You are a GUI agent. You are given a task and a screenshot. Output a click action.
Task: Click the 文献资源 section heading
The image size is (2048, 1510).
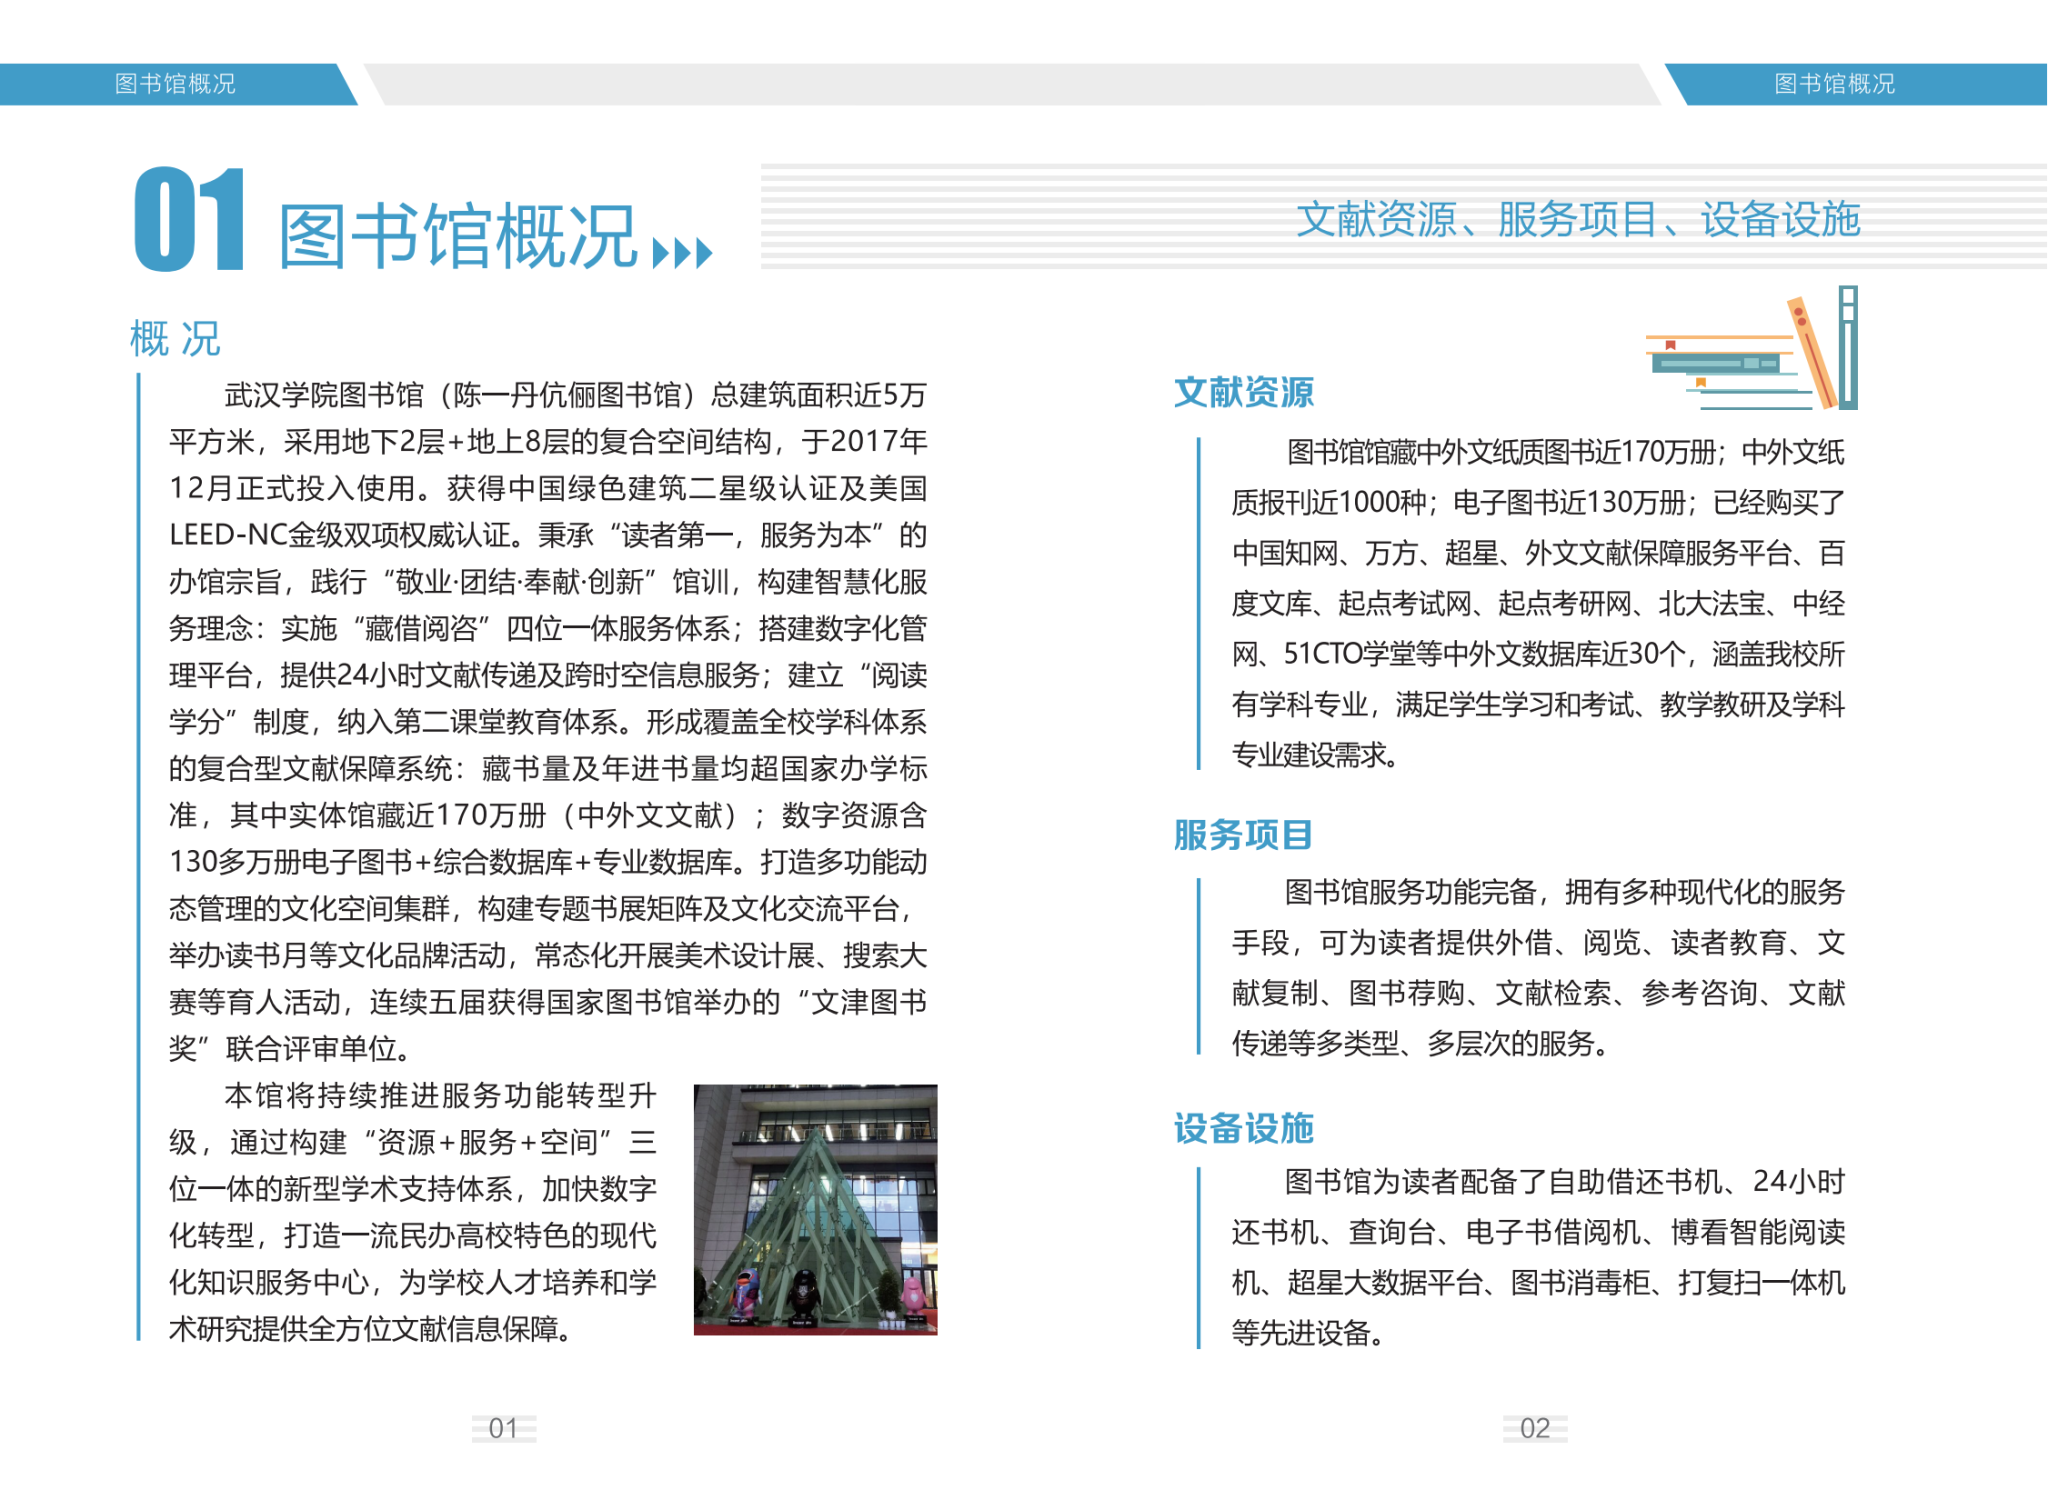point(1243,392)
